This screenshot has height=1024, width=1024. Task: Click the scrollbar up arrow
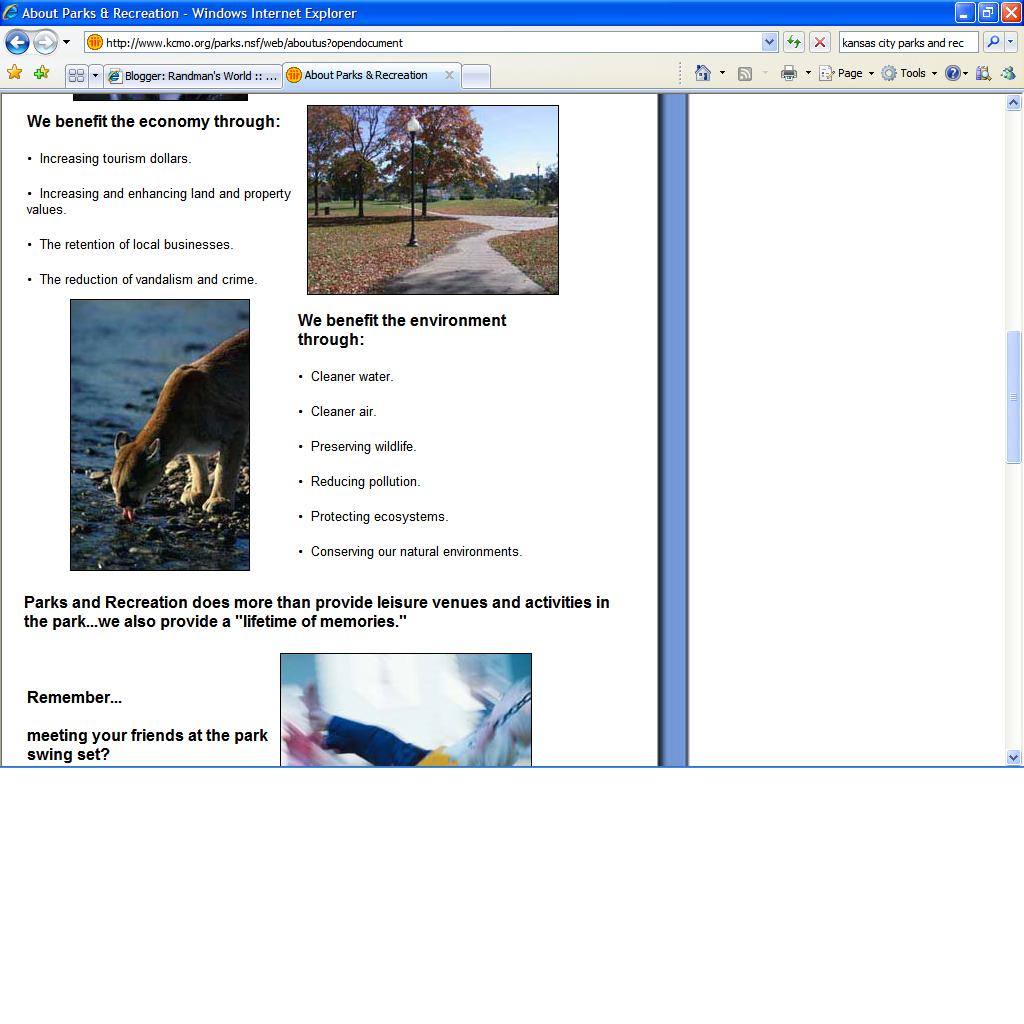coord(1013,103)
